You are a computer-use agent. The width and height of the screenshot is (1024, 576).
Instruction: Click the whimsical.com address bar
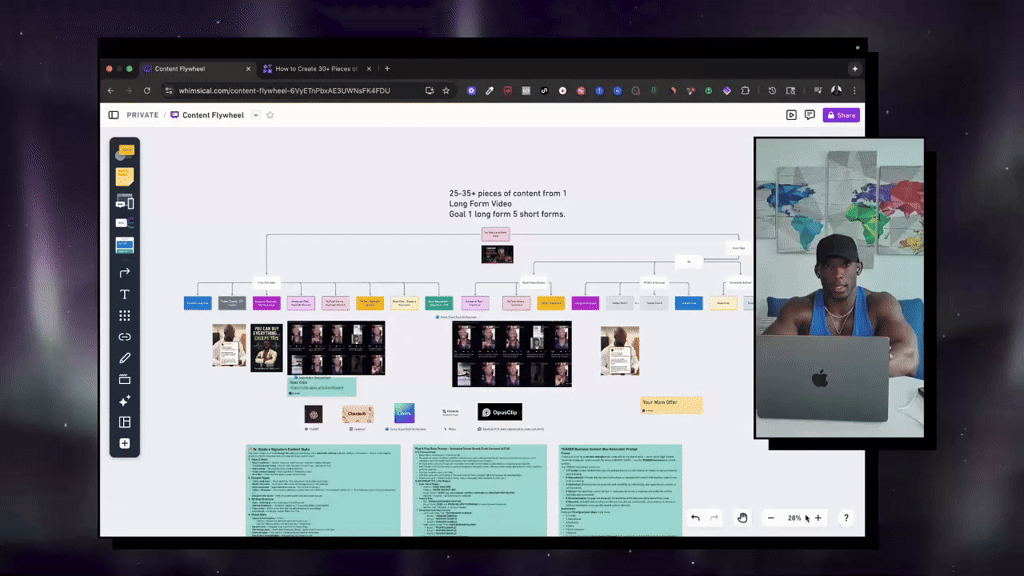coord(284,91)
